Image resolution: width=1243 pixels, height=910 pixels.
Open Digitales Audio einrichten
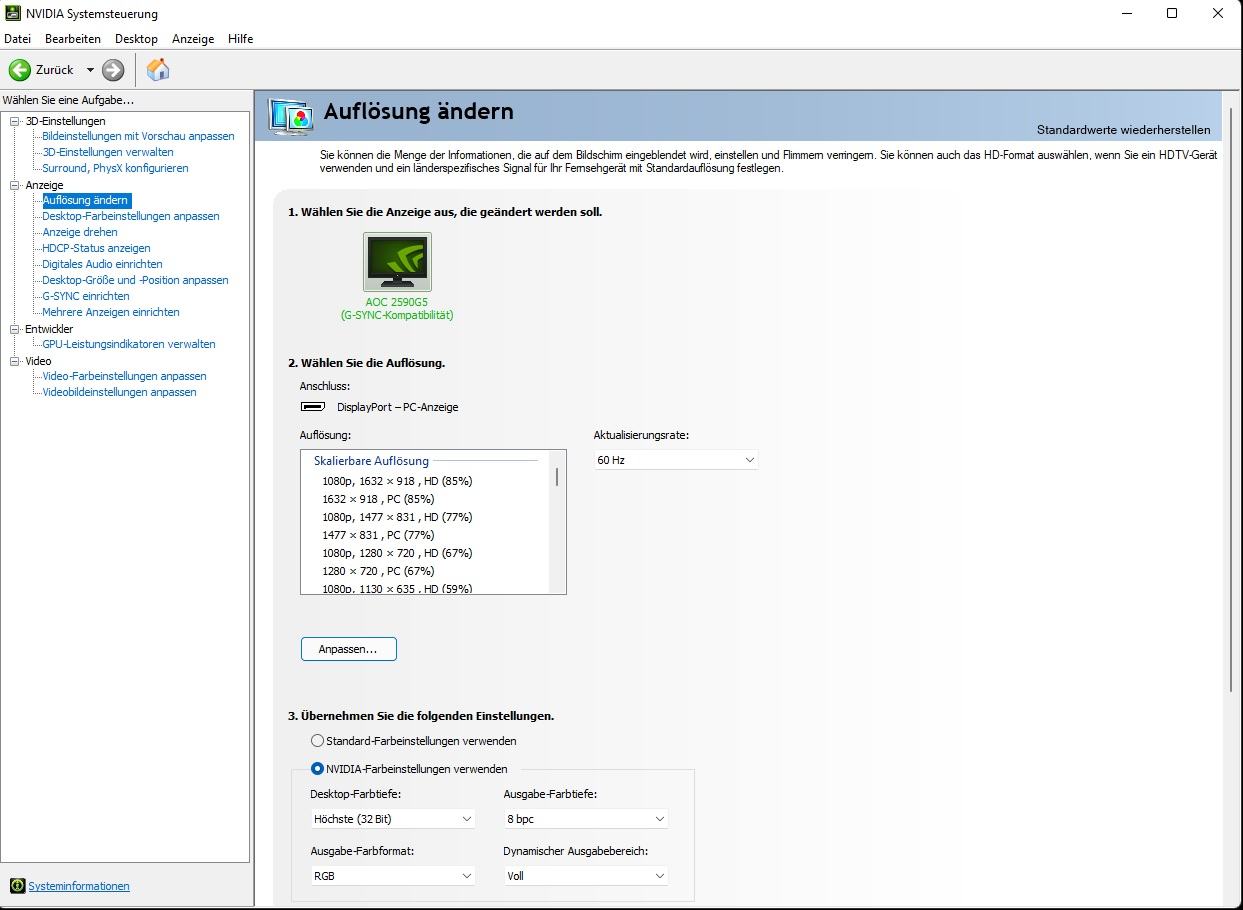coord(102,264)
